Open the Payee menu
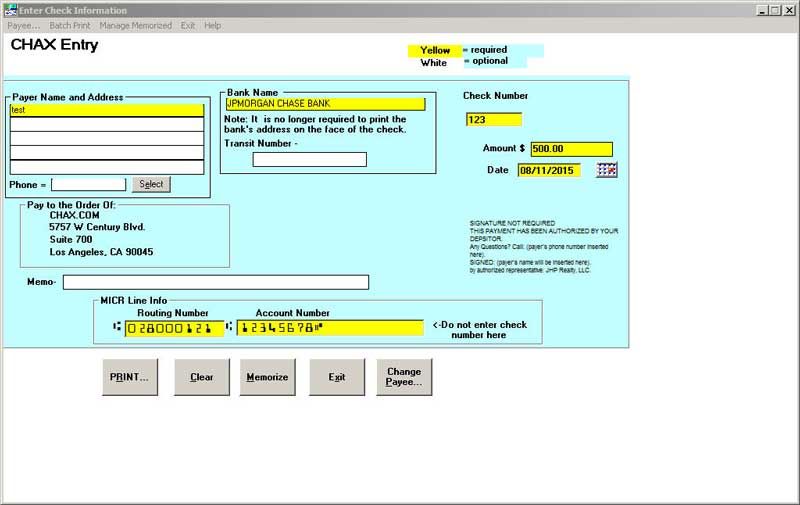 (x=24, y=25)
